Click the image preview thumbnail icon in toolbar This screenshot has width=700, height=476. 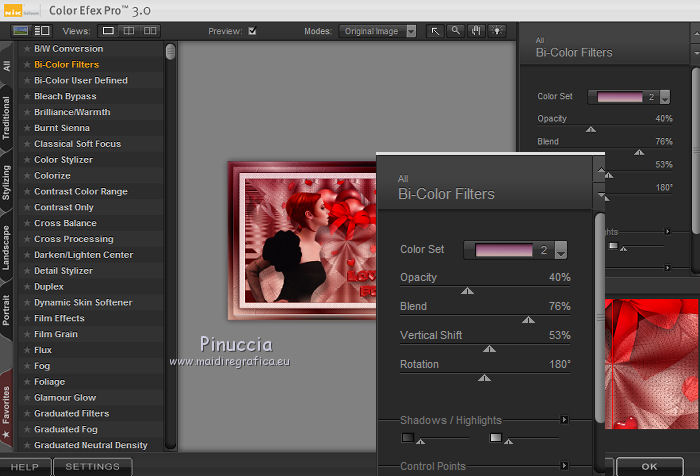coord(21,31)
